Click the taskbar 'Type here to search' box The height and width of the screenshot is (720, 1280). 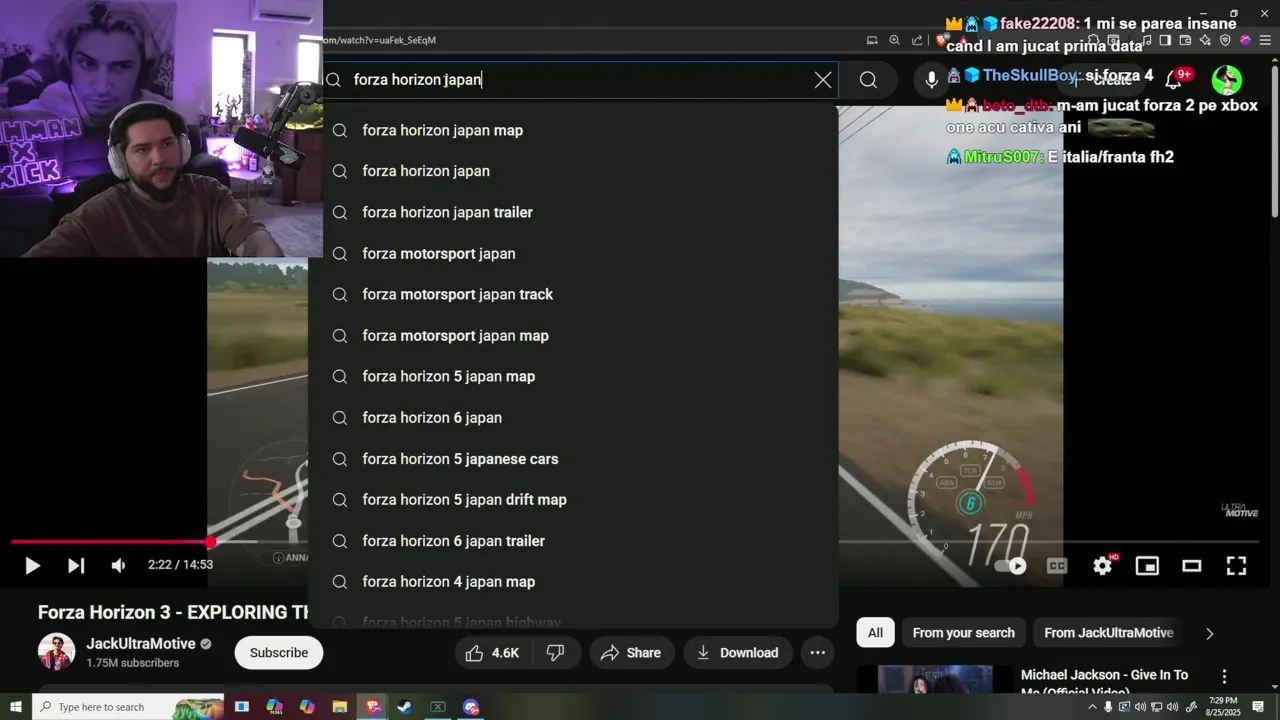[128, 707]
